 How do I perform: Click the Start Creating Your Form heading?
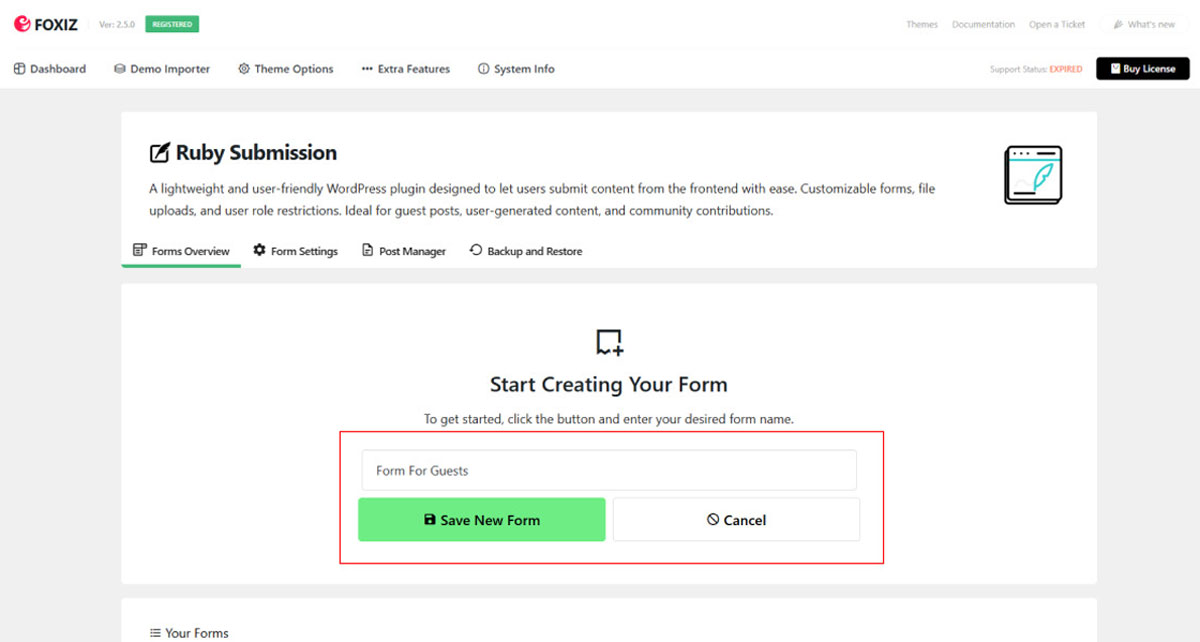point(609,385)
